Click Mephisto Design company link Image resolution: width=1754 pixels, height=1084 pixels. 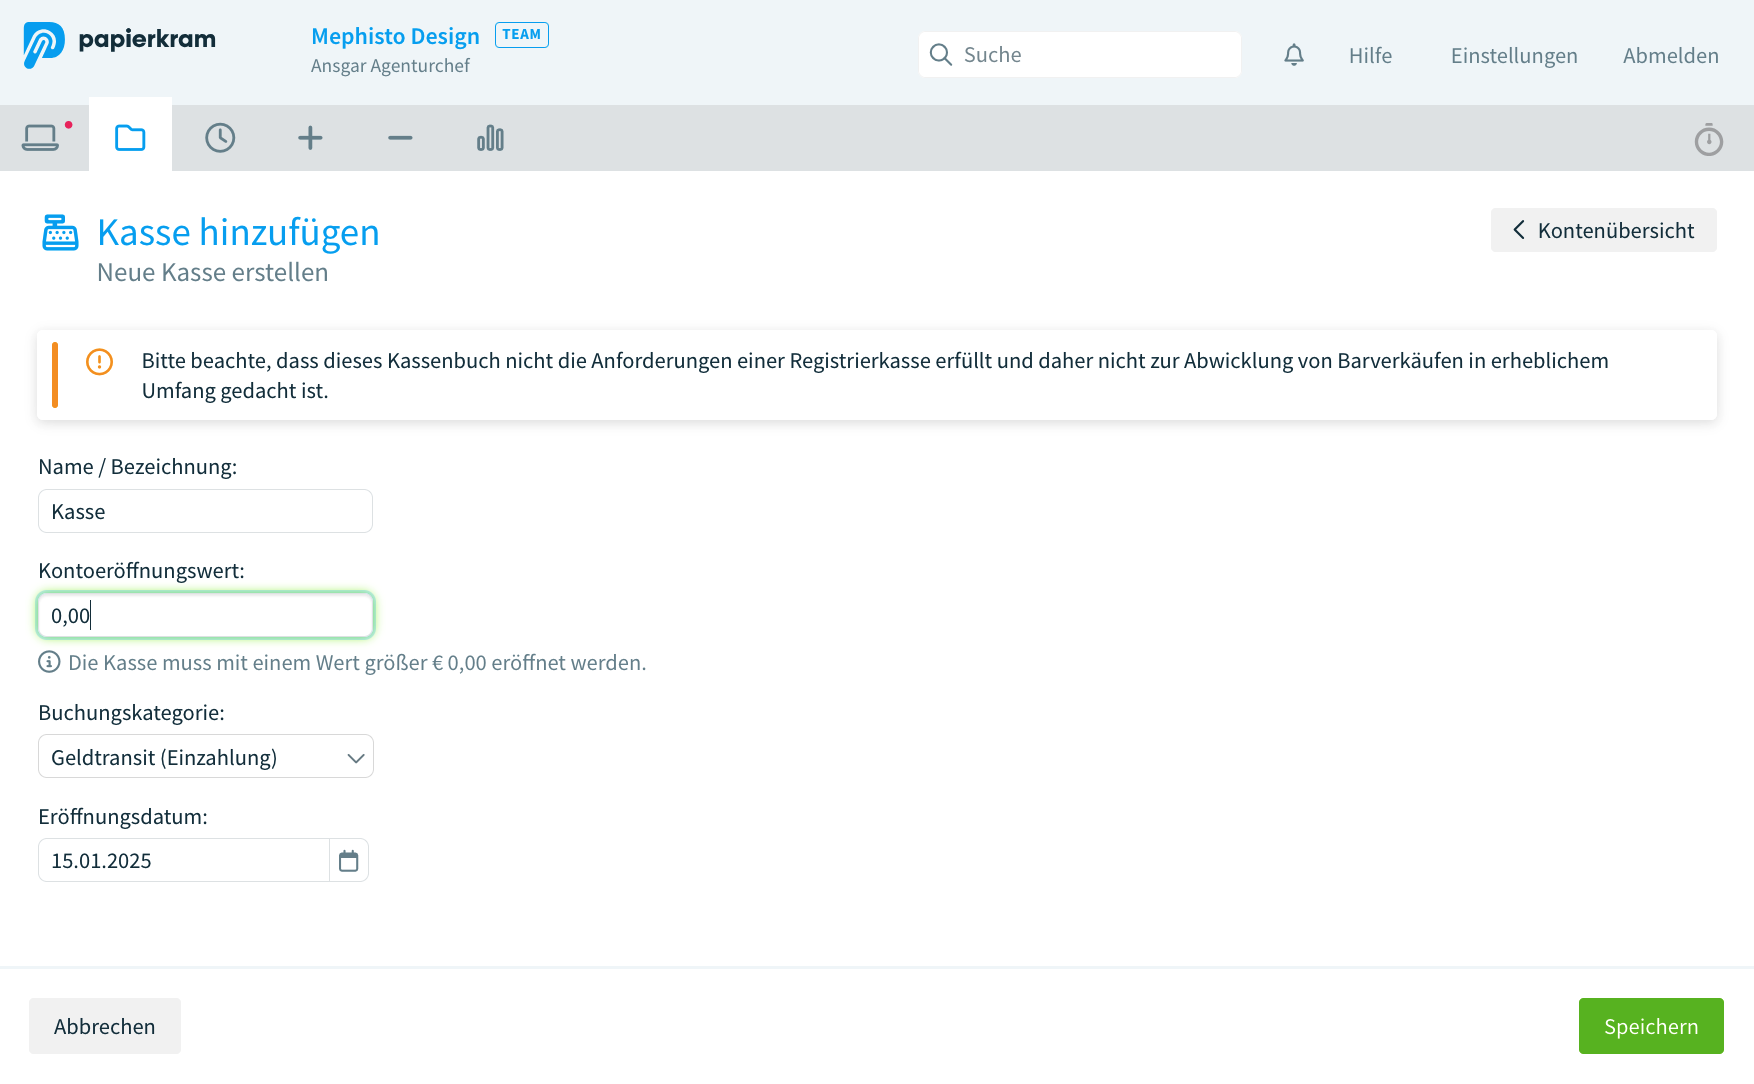coord(395,36)
